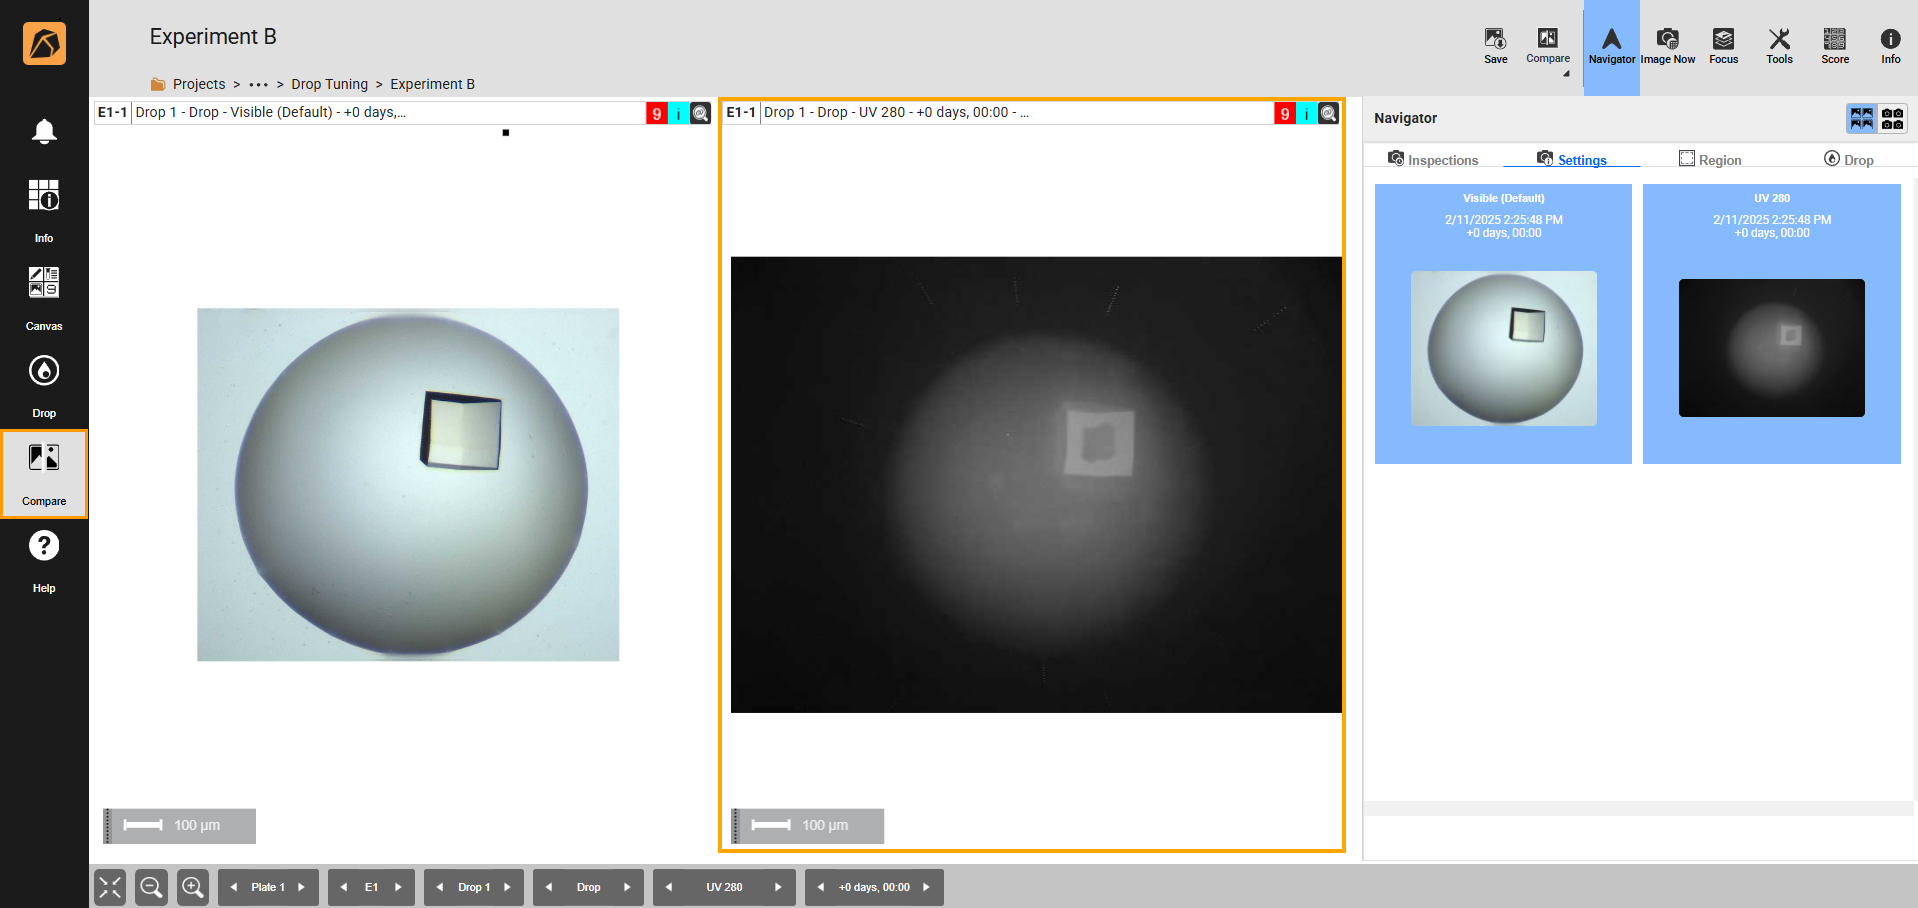Open Canvas view from sidebar
Image resolution: width=1918 pixels, height=908 pixels.
click(x=44, y=297)
